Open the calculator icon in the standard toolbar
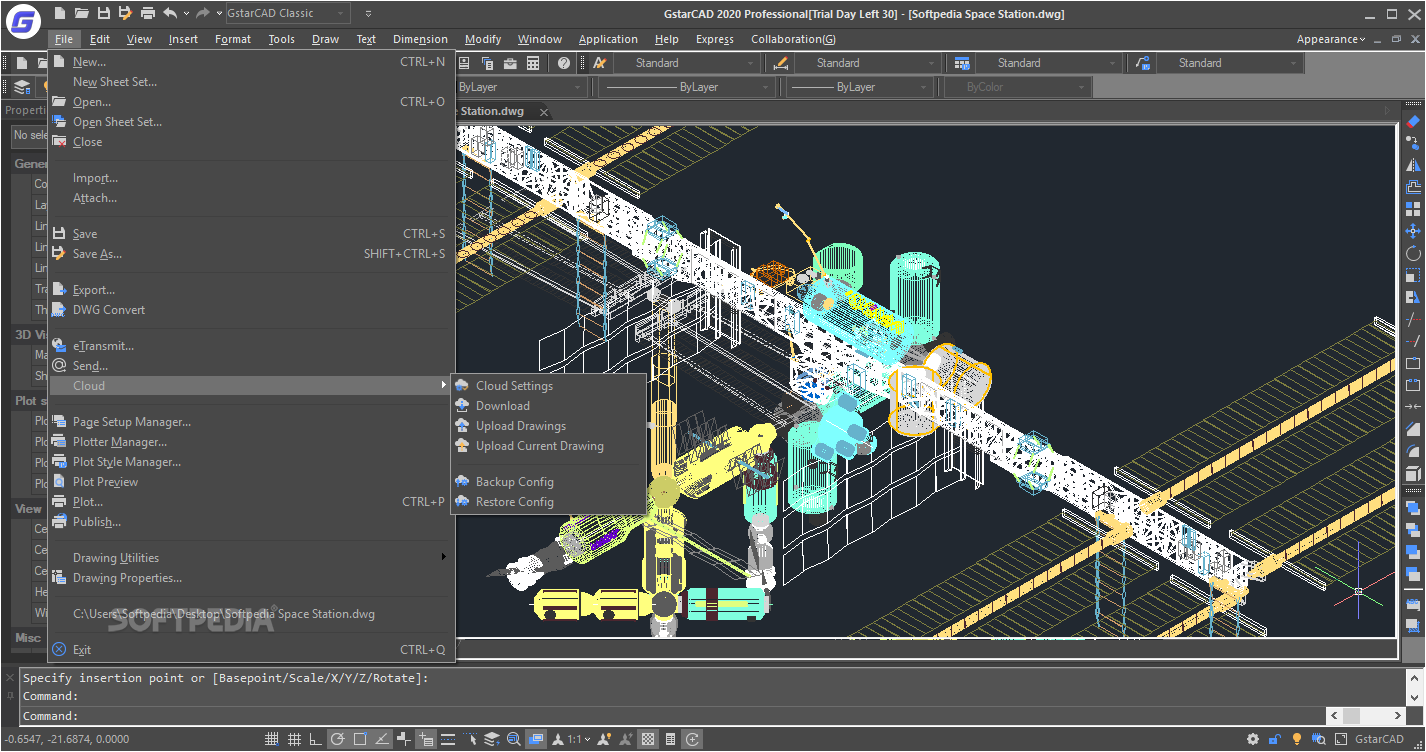This screenshot has width=1426, height=752. click(533, 63)
